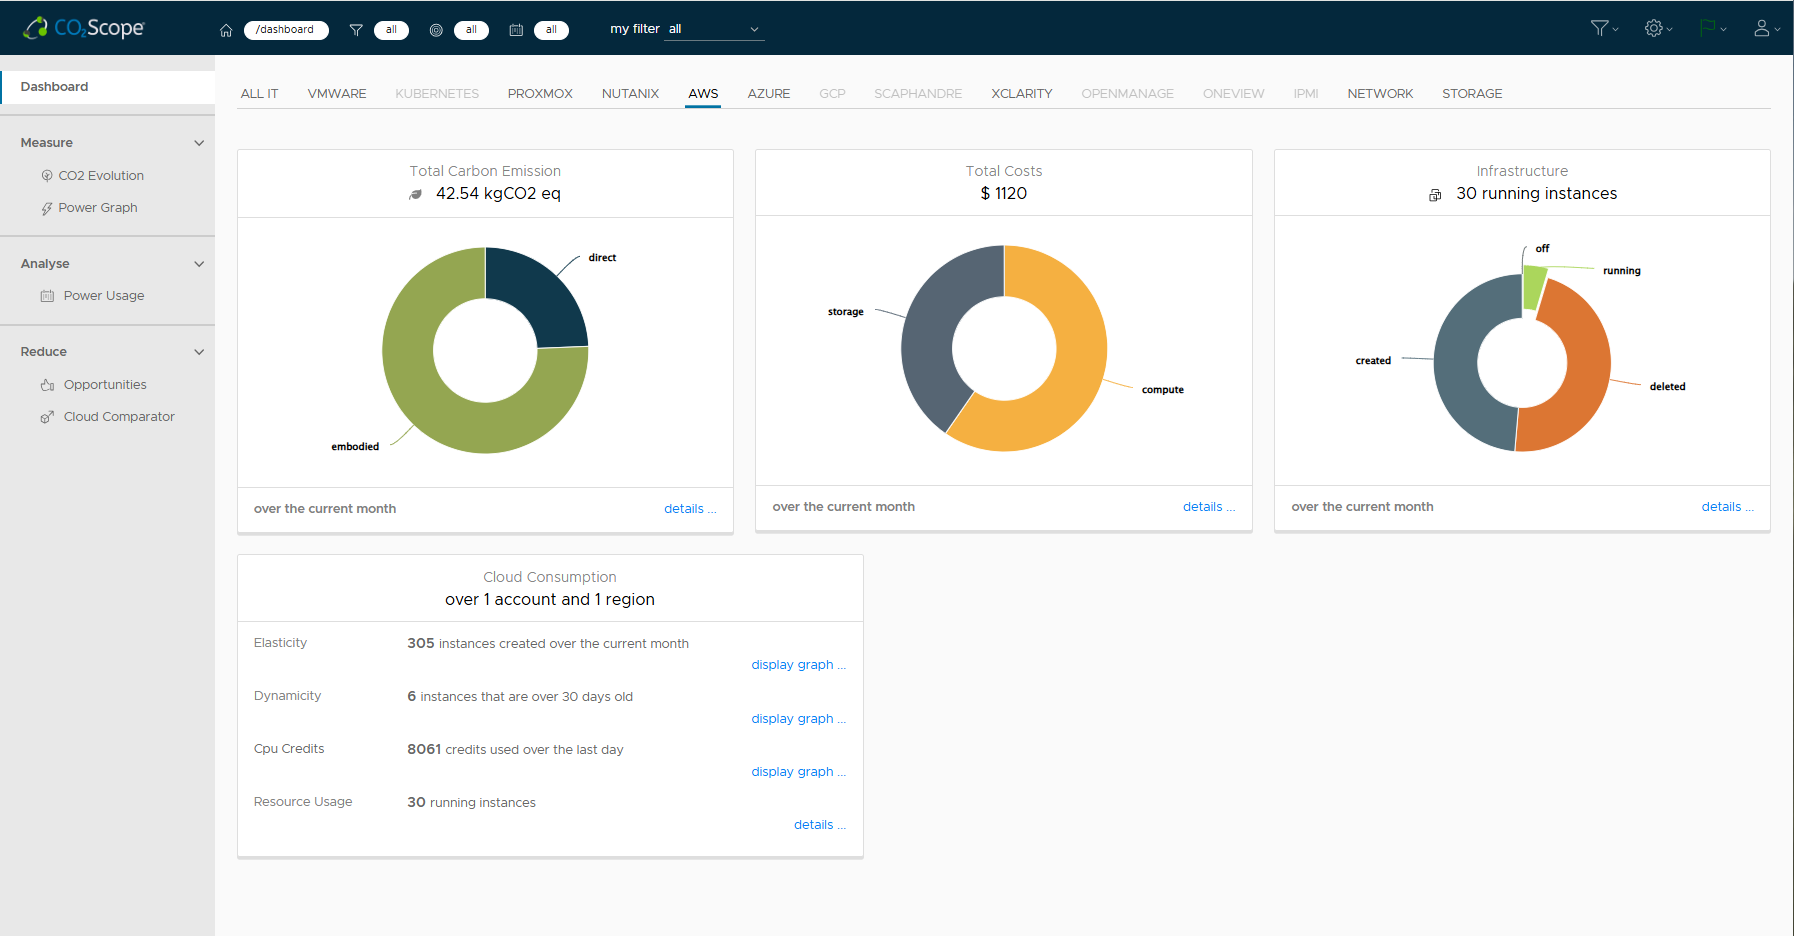The height and width of the screenshot is (936, 1794).
Task: Click the Power Graph lightning icon
Action: coord(47,208)
